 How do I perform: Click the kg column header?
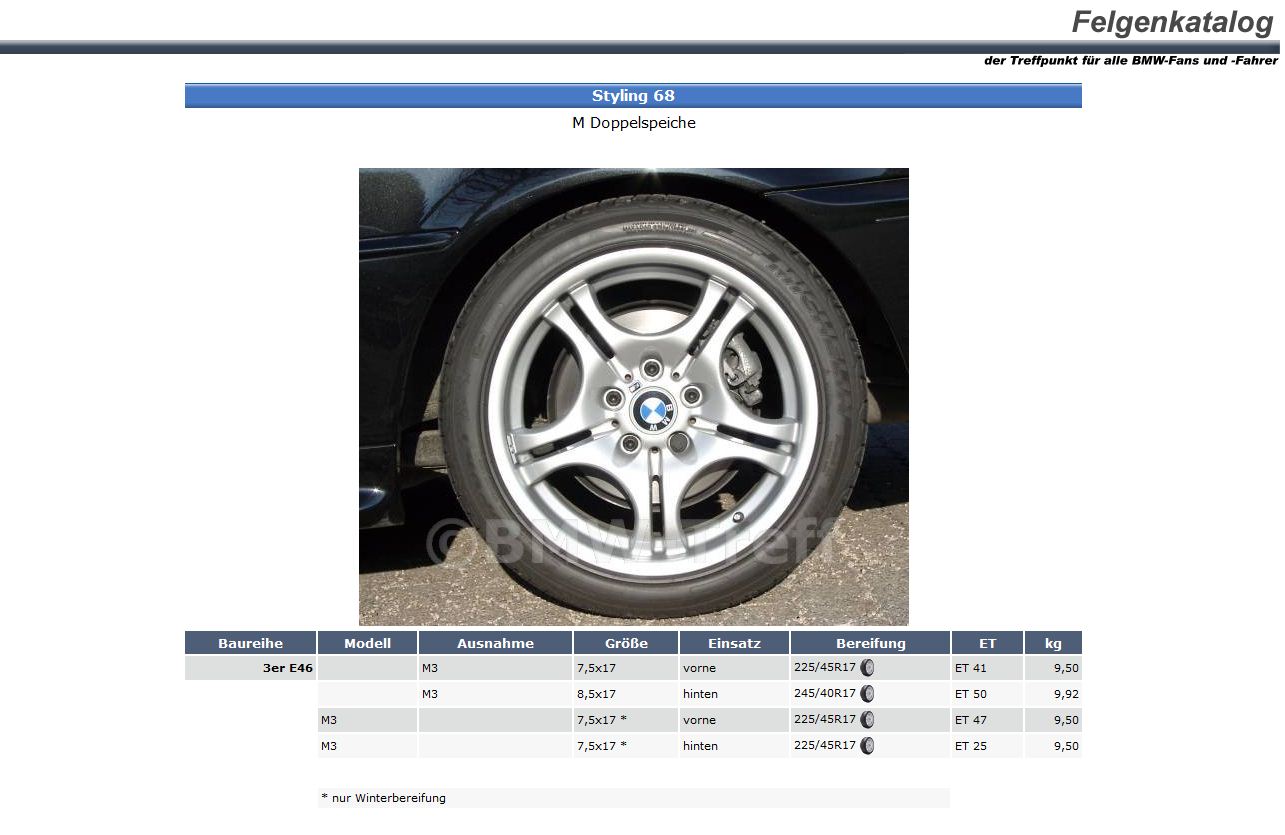1053,643
